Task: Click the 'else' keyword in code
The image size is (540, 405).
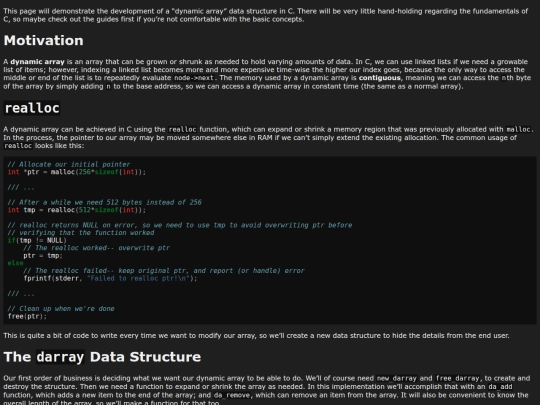Action: coord(15,263)
